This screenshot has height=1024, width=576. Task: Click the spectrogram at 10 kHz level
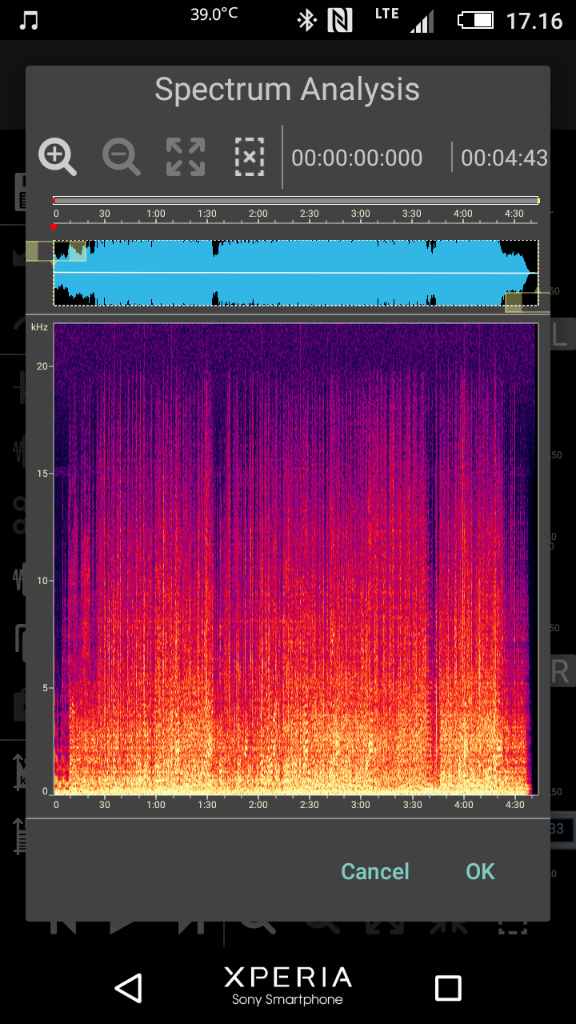point(295,580)
